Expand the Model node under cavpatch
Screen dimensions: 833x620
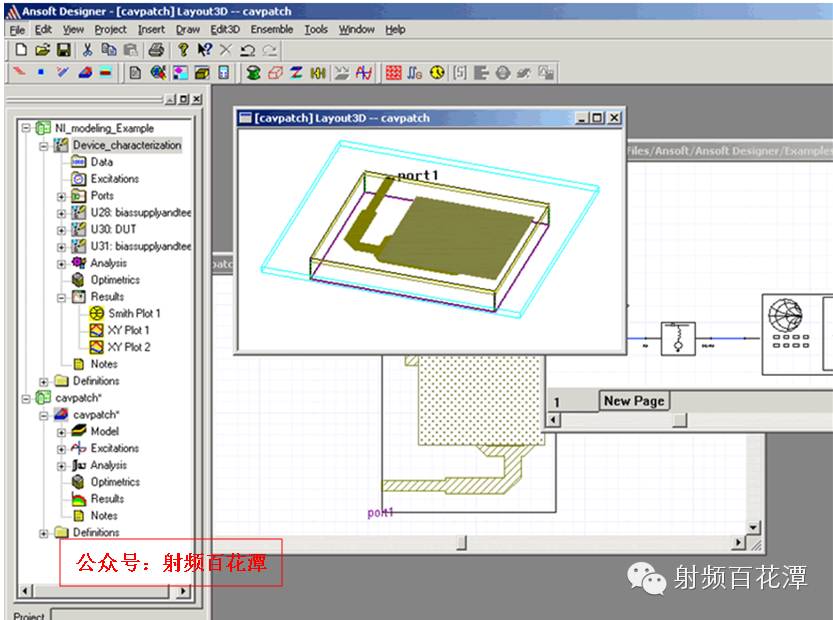[x=61, y=432]
